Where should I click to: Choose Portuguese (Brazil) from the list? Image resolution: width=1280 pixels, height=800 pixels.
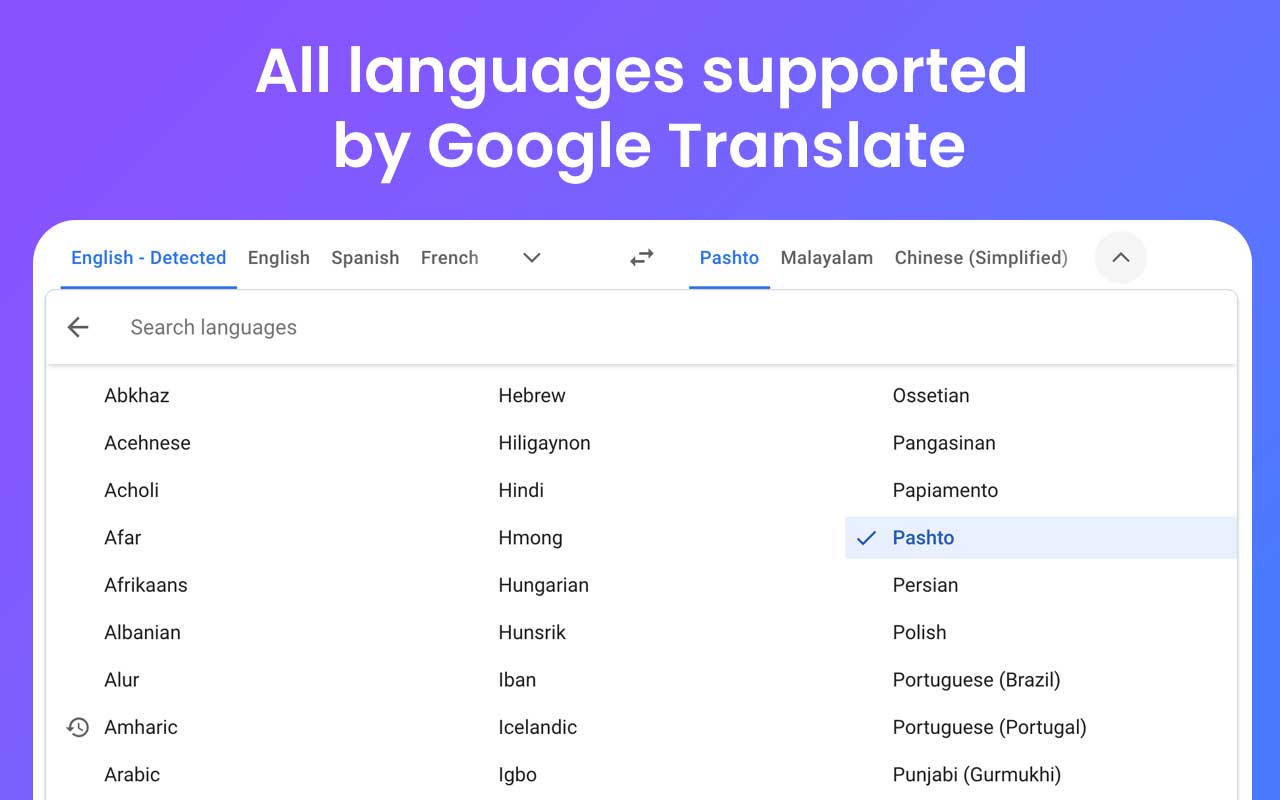click(977, 680)
